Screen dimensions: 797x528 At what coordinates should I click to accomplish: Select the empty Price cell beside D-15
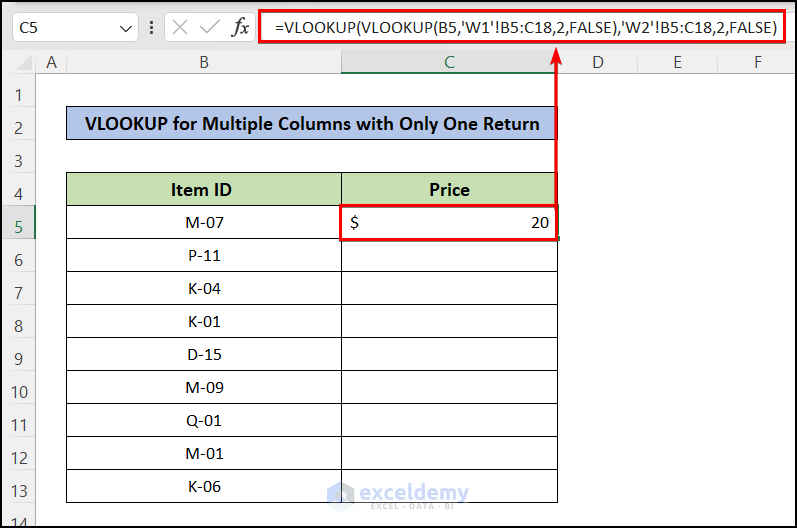[449, 354]
